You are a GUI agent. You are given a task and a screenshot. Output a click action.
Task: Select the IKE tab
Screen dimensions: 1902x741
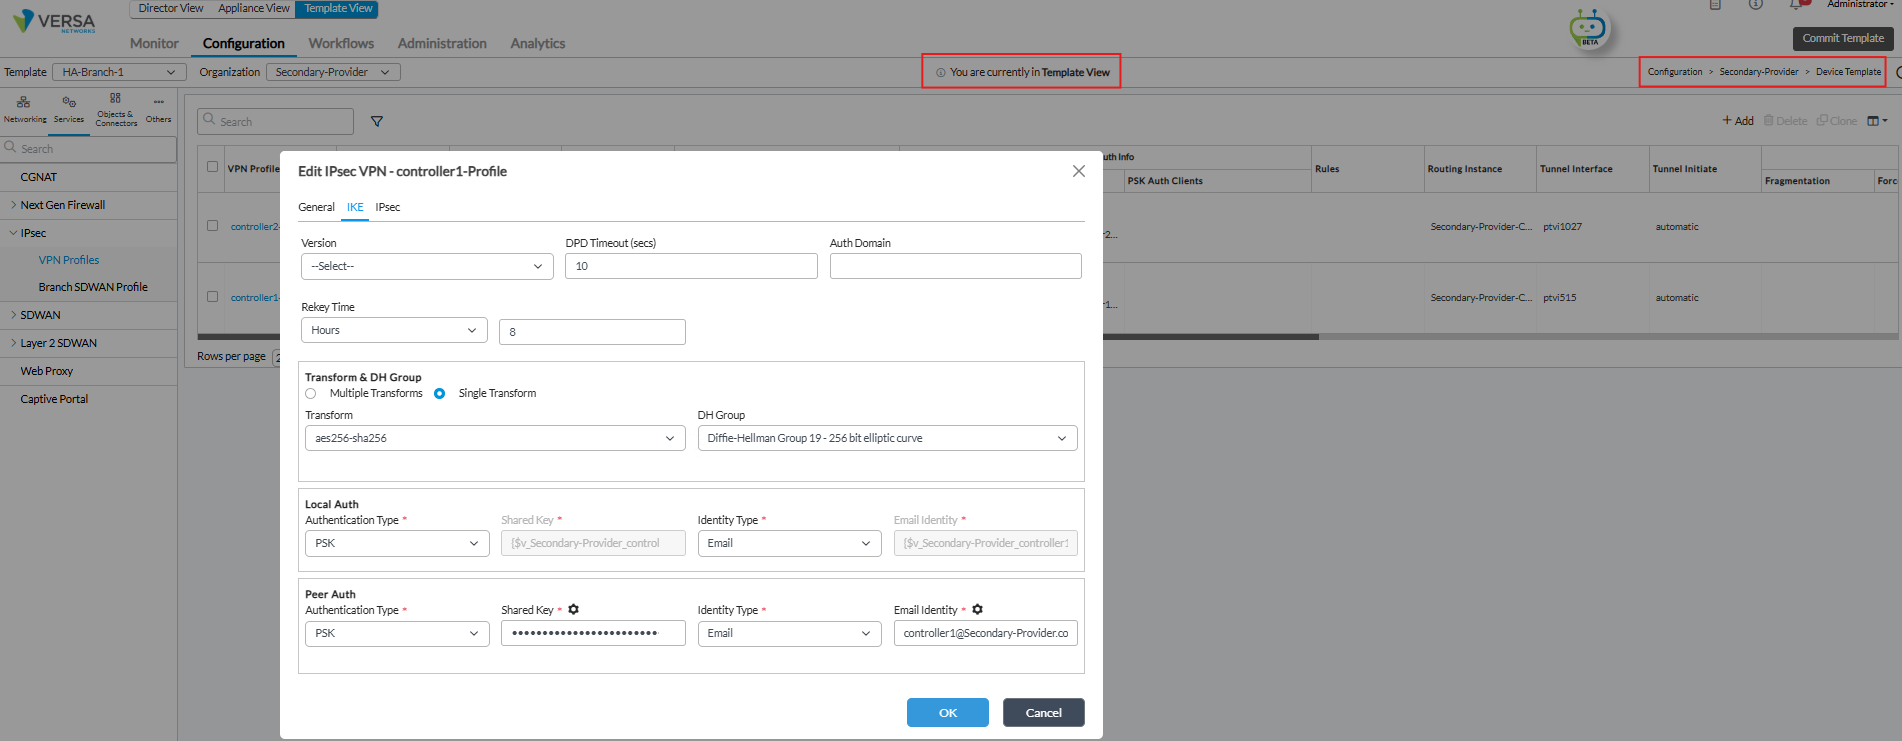[355, 207]
